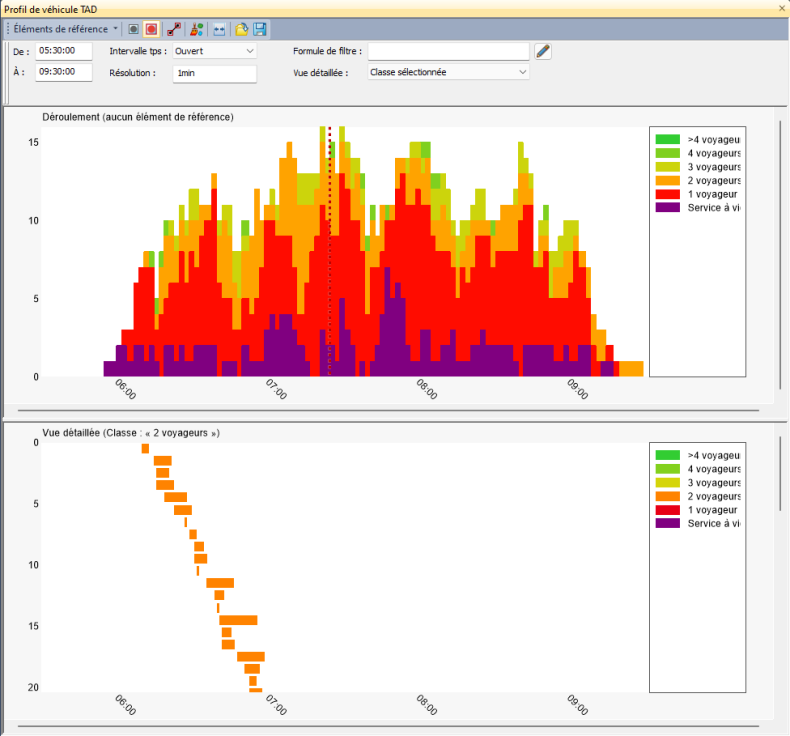This screenshot has height=736, width=790.
Task: Click the open folder toolbar icon
Action: (241, 29)
